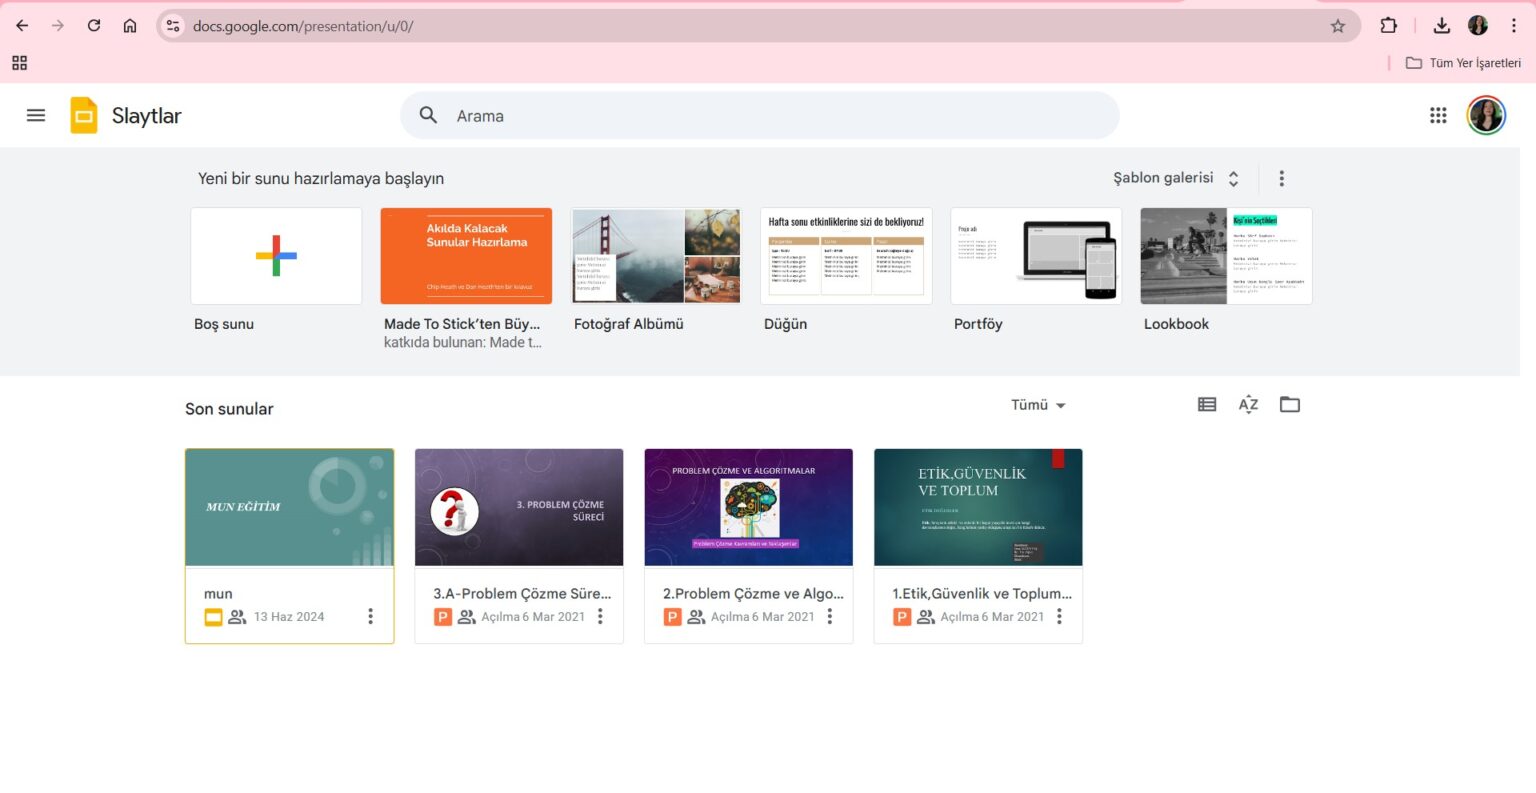Select the Fotoğraf Albümü template
Image resolution: width=1536 pixels, height=793 pixels.
coord(656,256)
